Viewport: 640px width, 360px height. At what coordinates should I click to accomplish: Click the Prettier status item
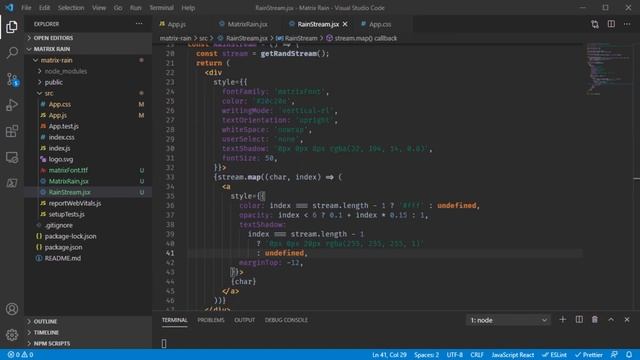click(589, 355)
